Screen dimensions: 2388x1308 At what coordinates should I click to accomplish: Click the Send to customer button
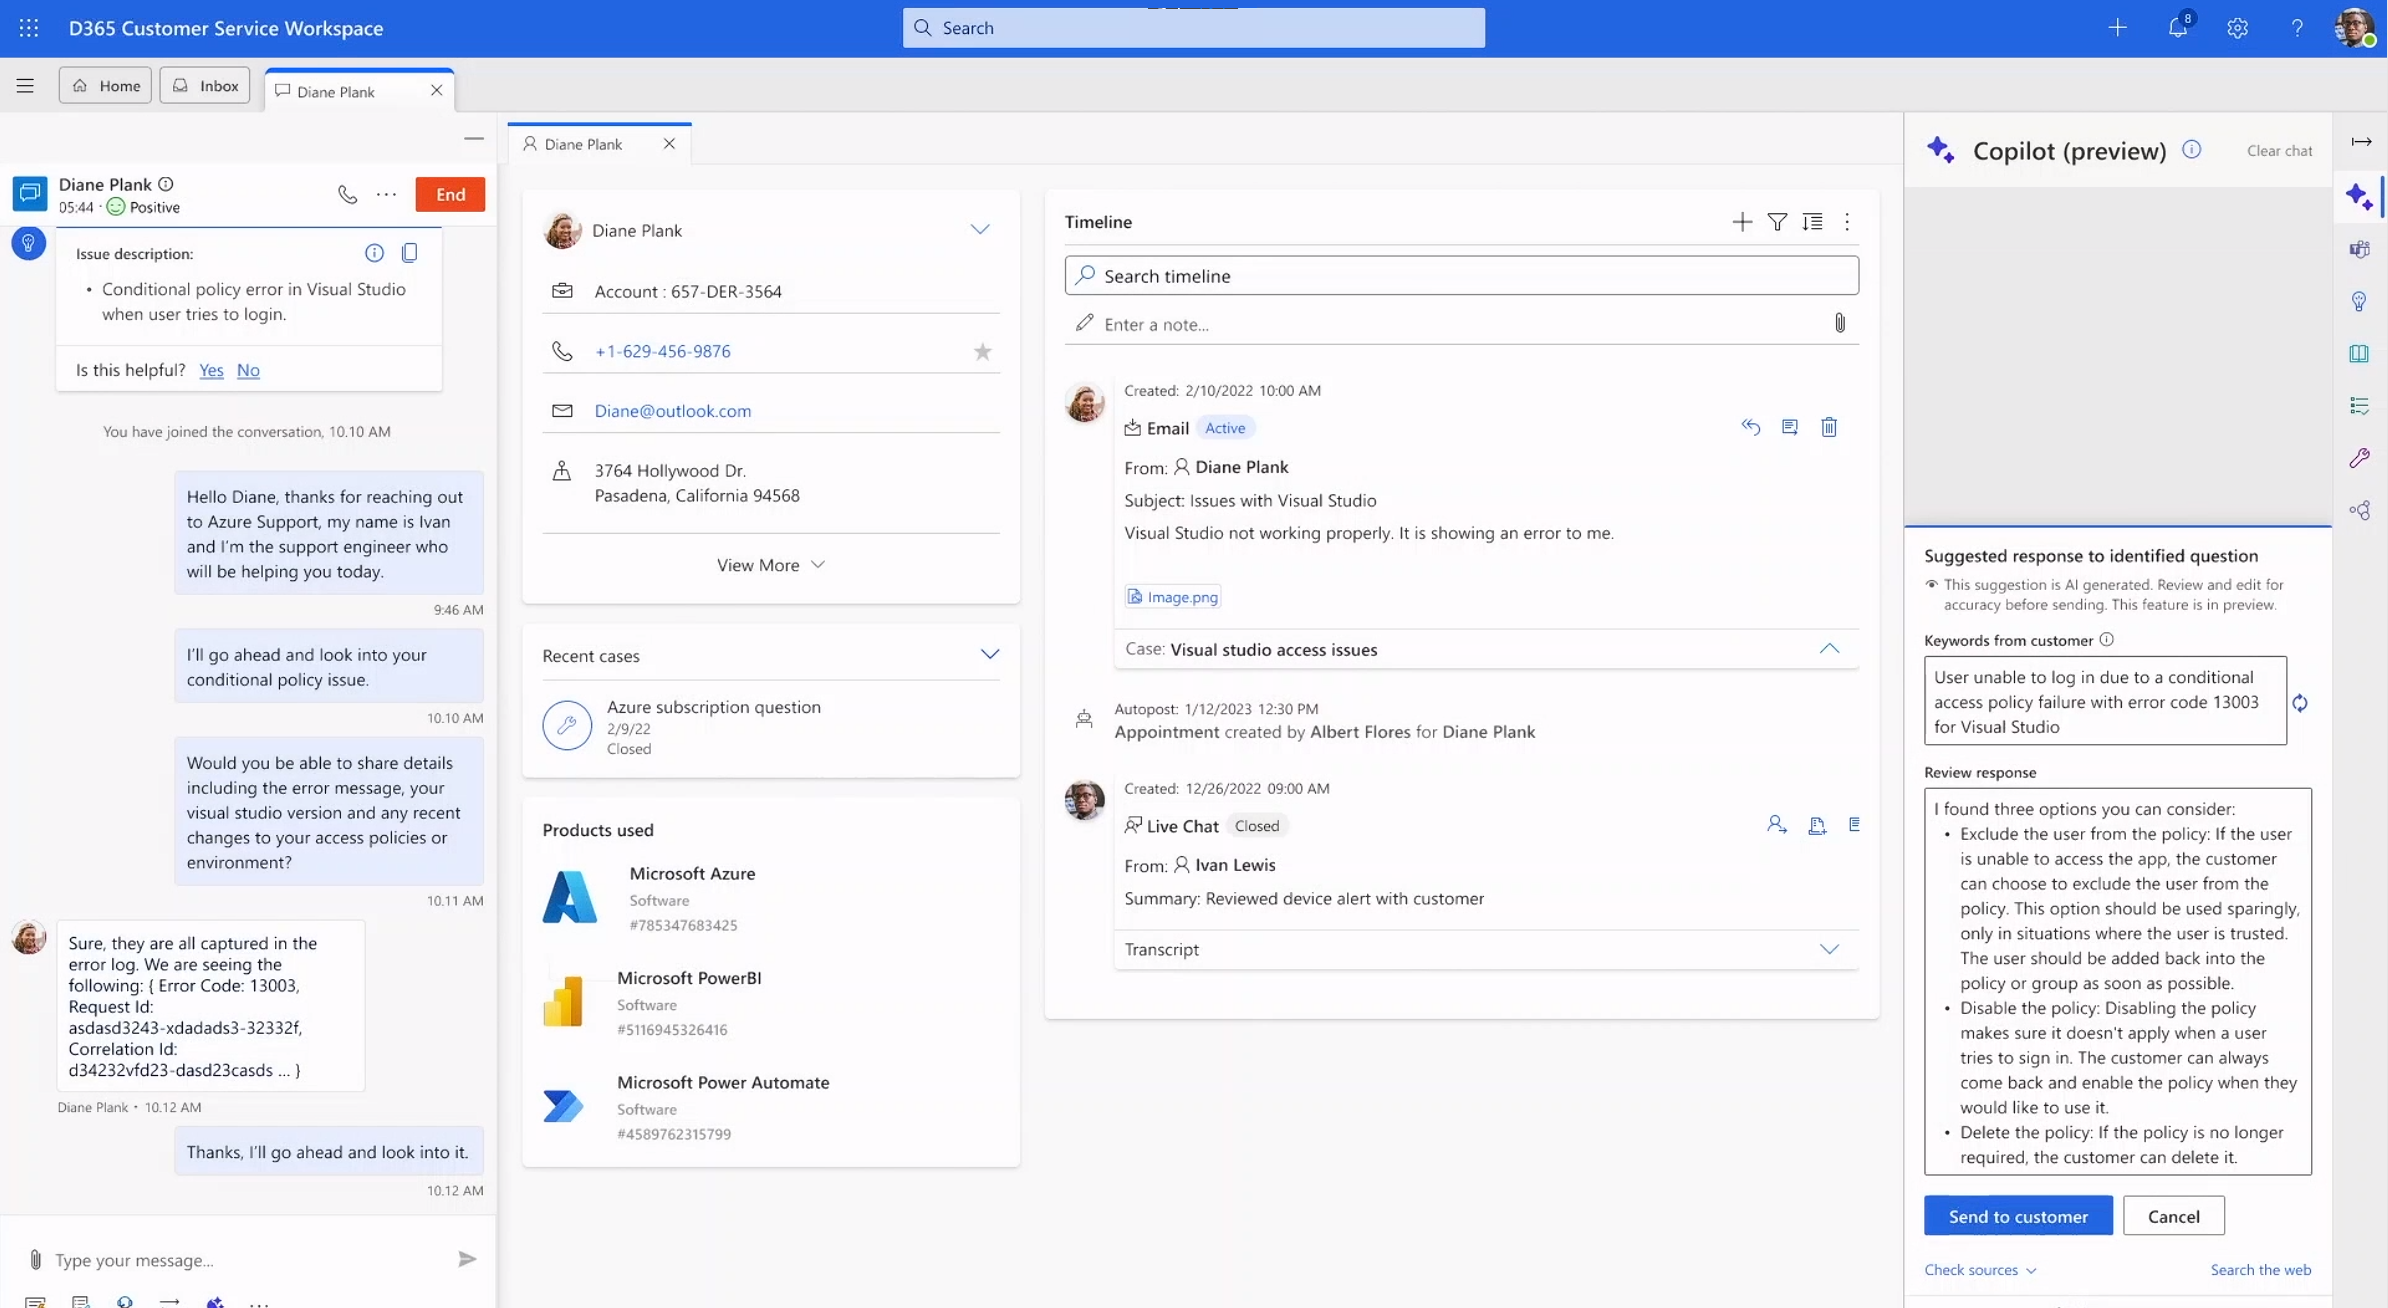pos(2018,1215)
